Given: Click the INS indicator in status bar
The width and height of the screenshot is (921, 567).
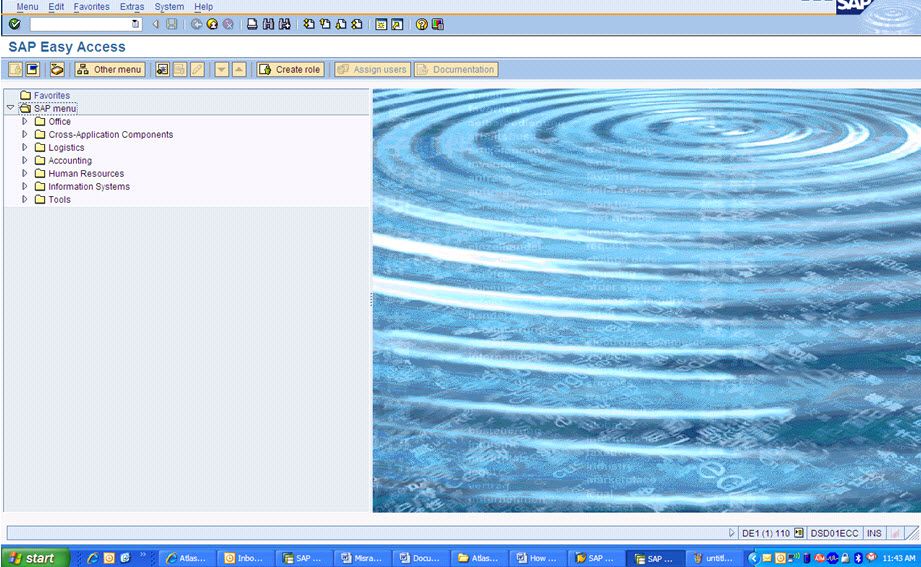Looking at the screenshot, I should 874,533.
